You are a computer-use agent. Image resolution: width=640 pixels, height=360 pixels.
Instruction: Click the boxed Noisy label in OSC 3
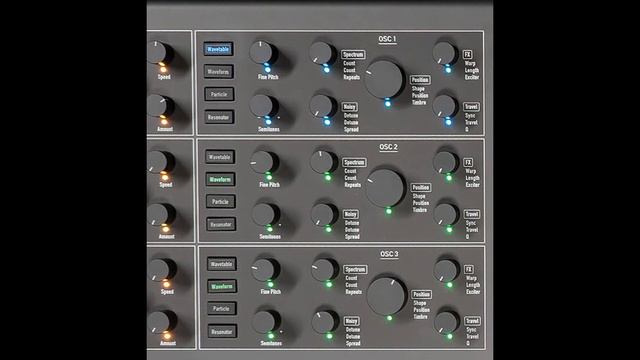tap(351, 321)
